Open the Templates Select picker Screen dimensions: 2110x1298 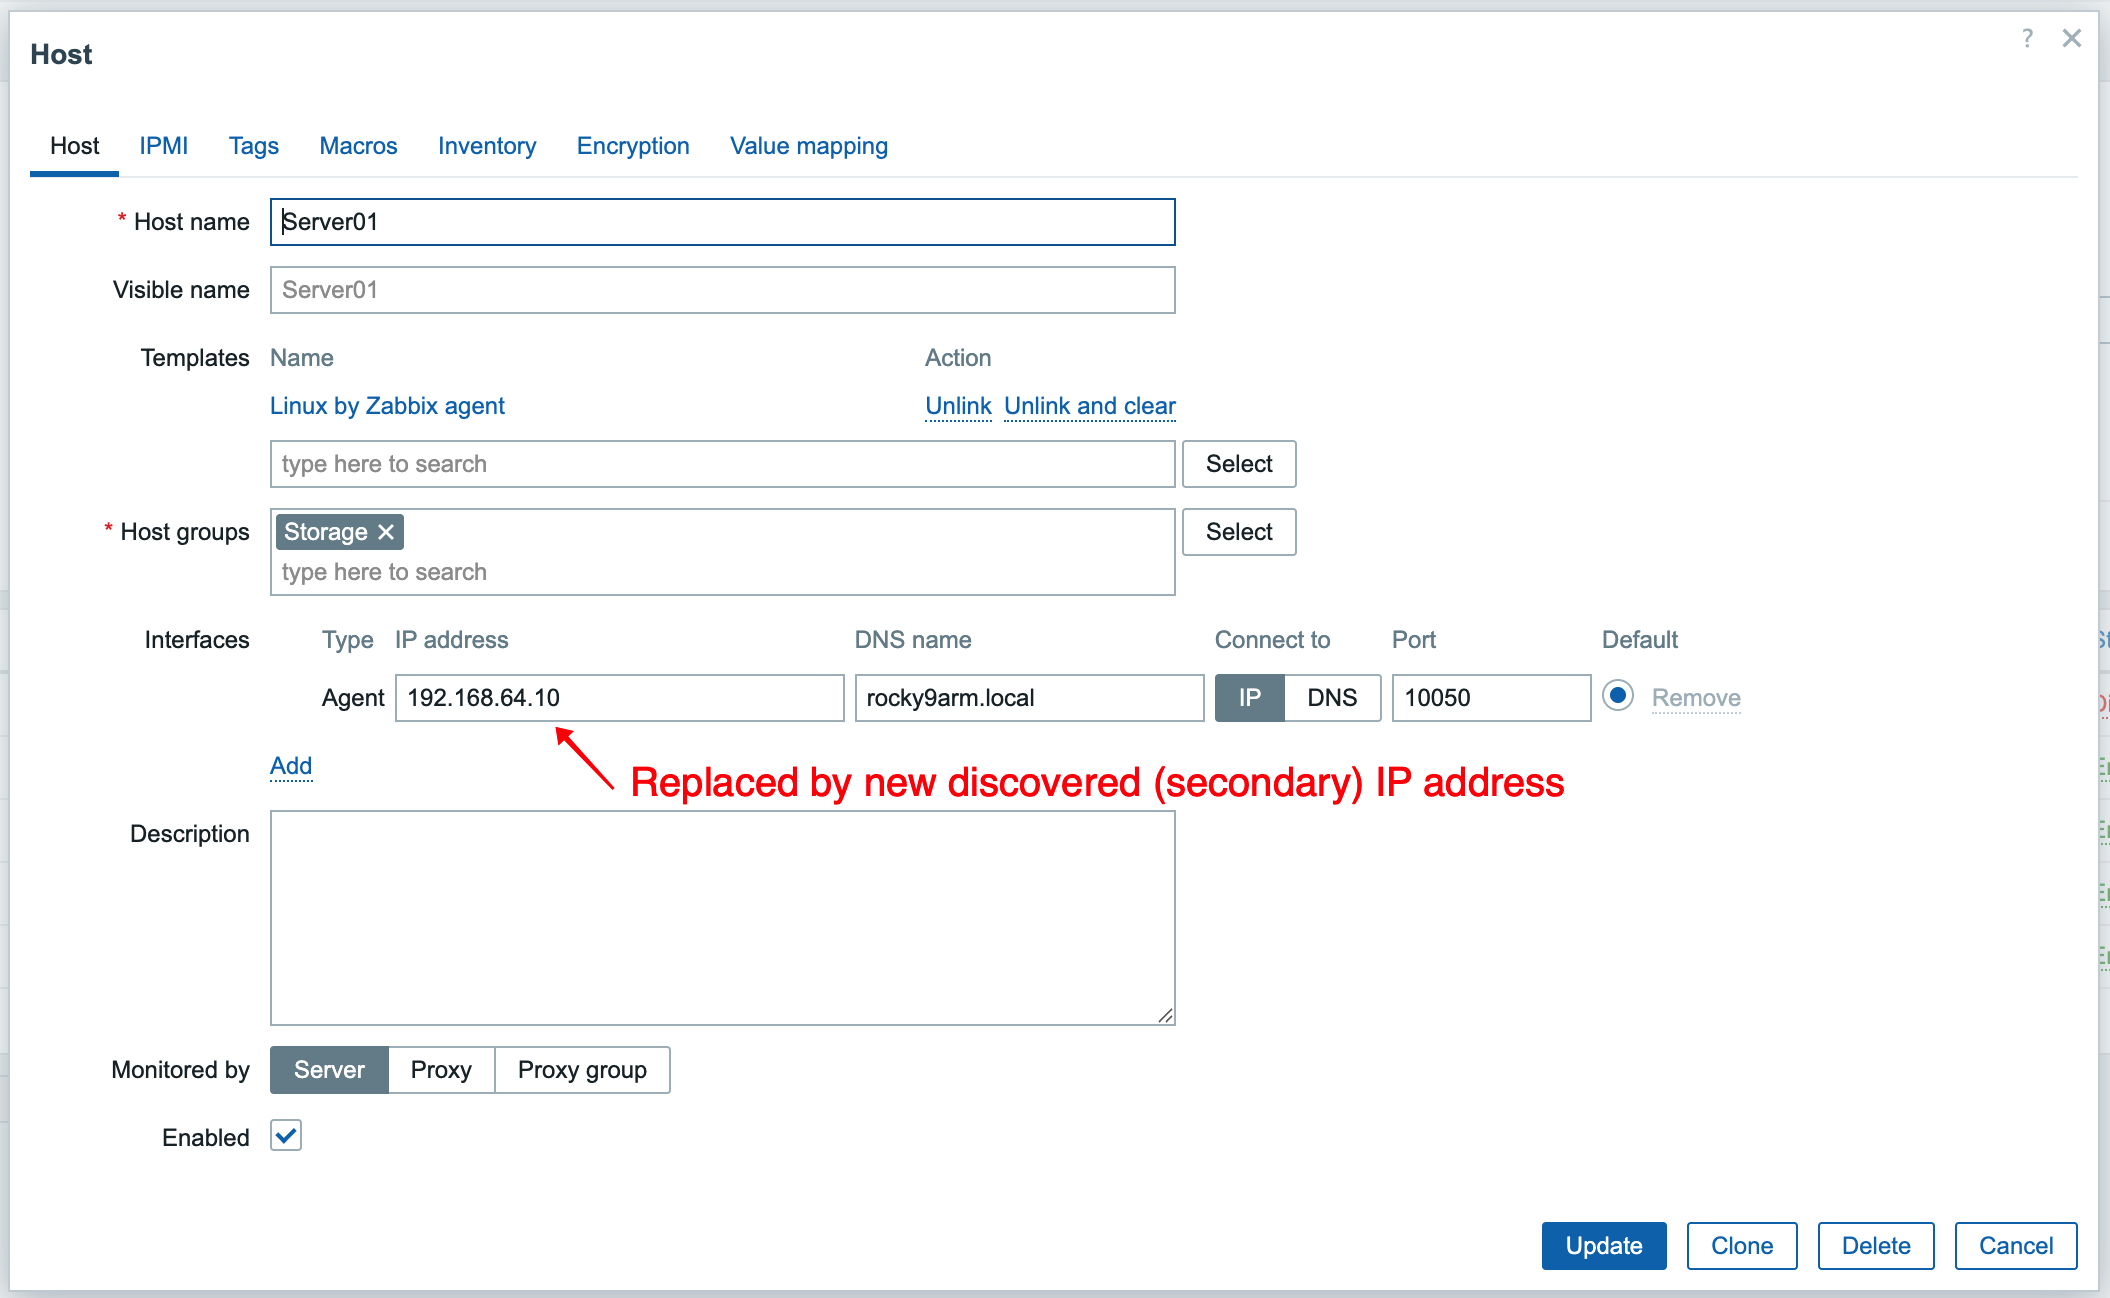point(1238,464)
